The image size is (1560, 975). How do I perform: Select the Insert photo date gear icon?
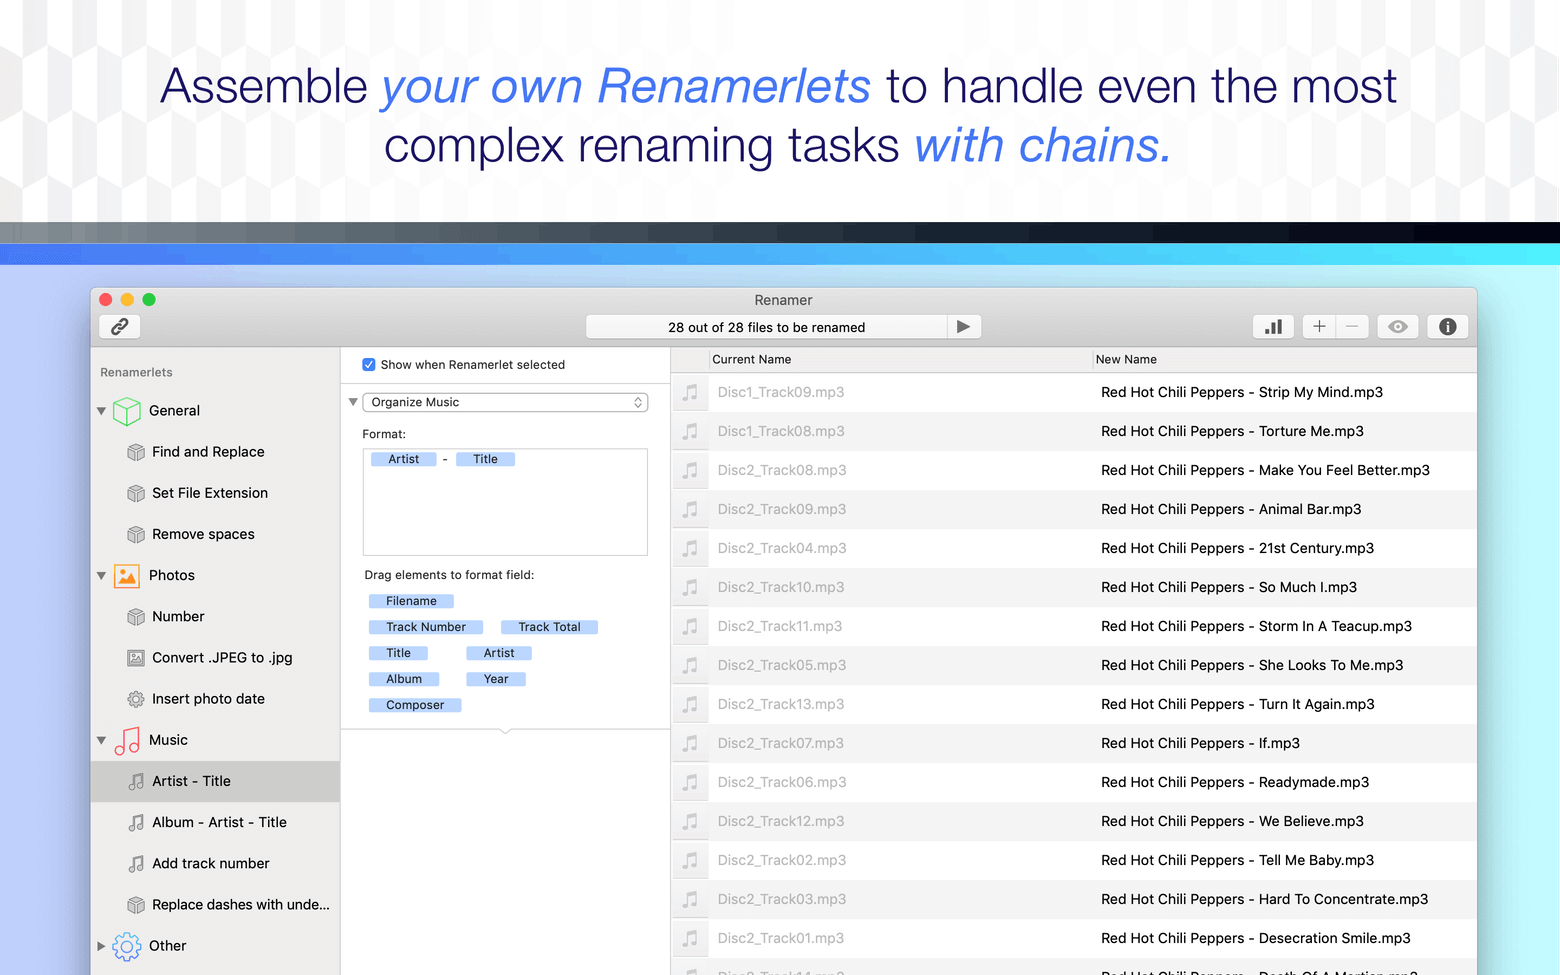pyautogui.click(x=136, y=698)
